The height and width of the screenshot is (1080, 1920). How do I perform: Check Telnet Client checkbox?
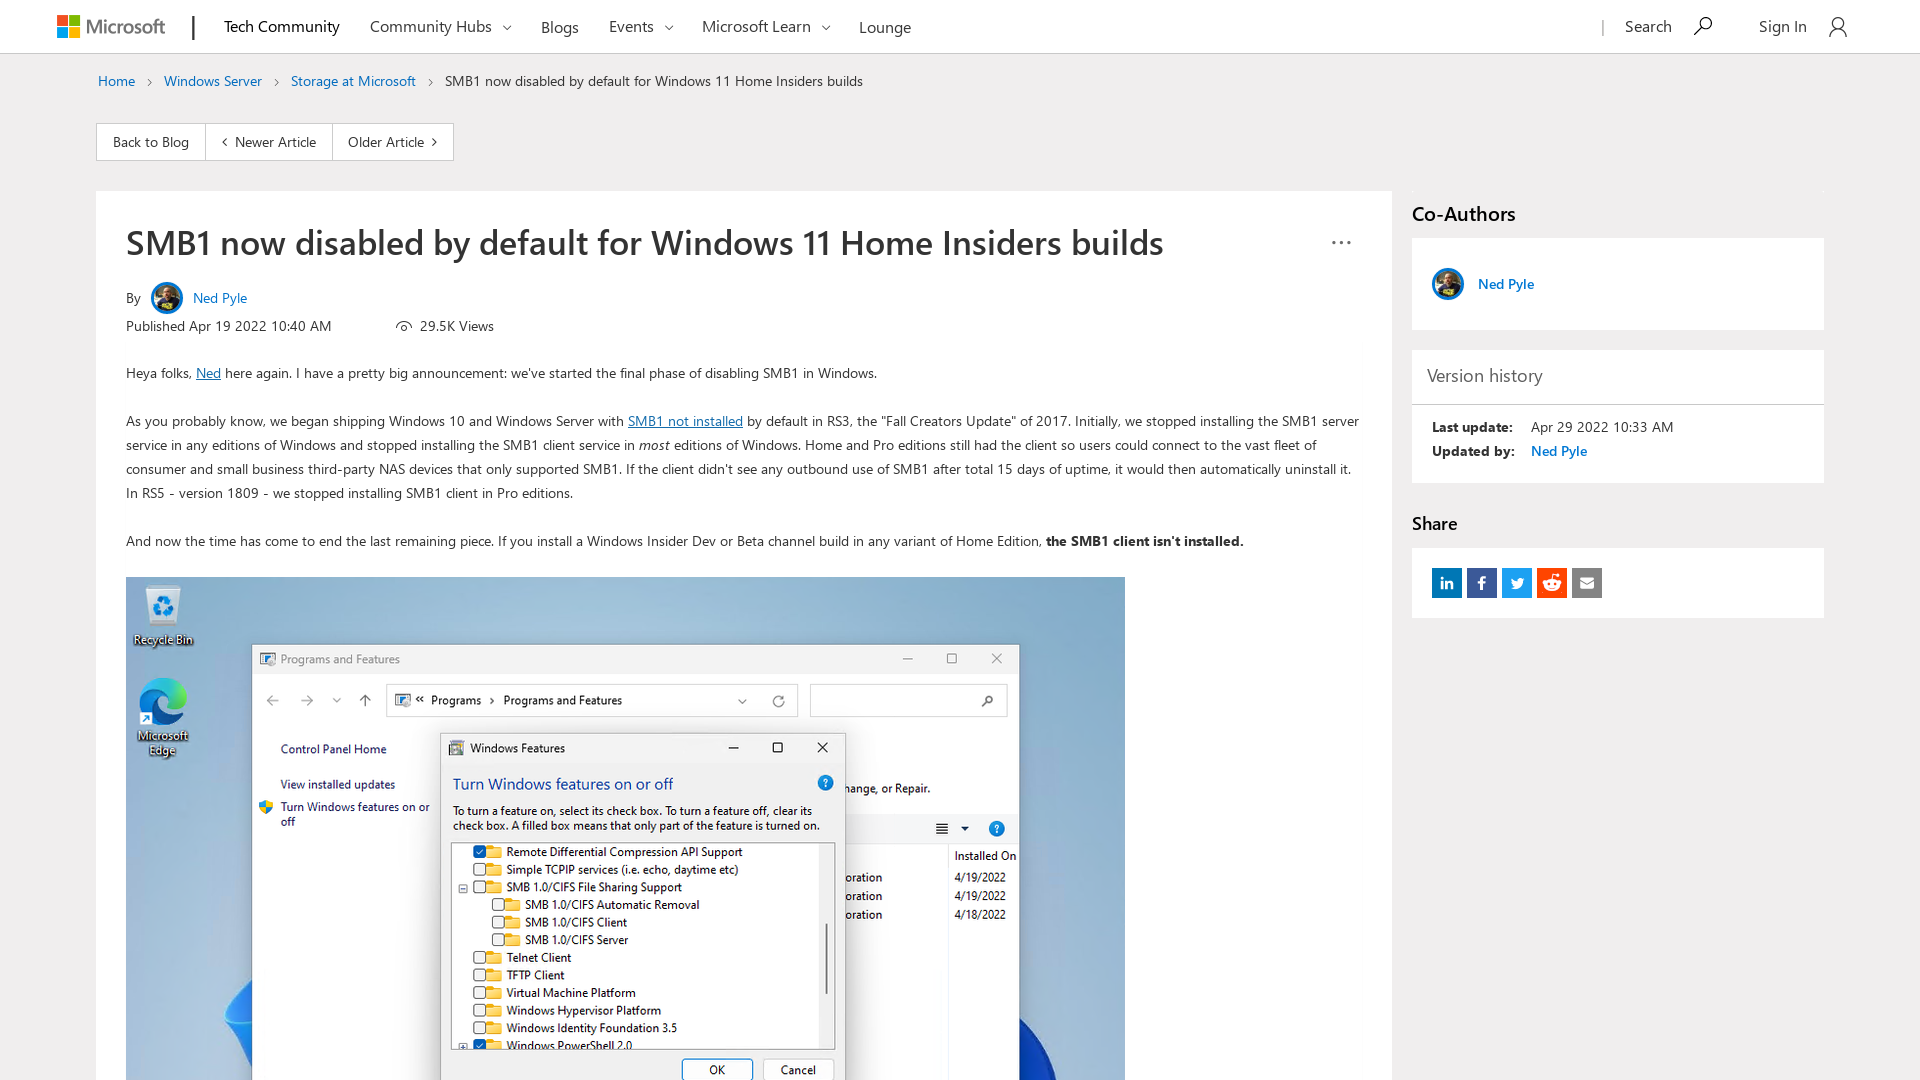(x=480, y=958)
